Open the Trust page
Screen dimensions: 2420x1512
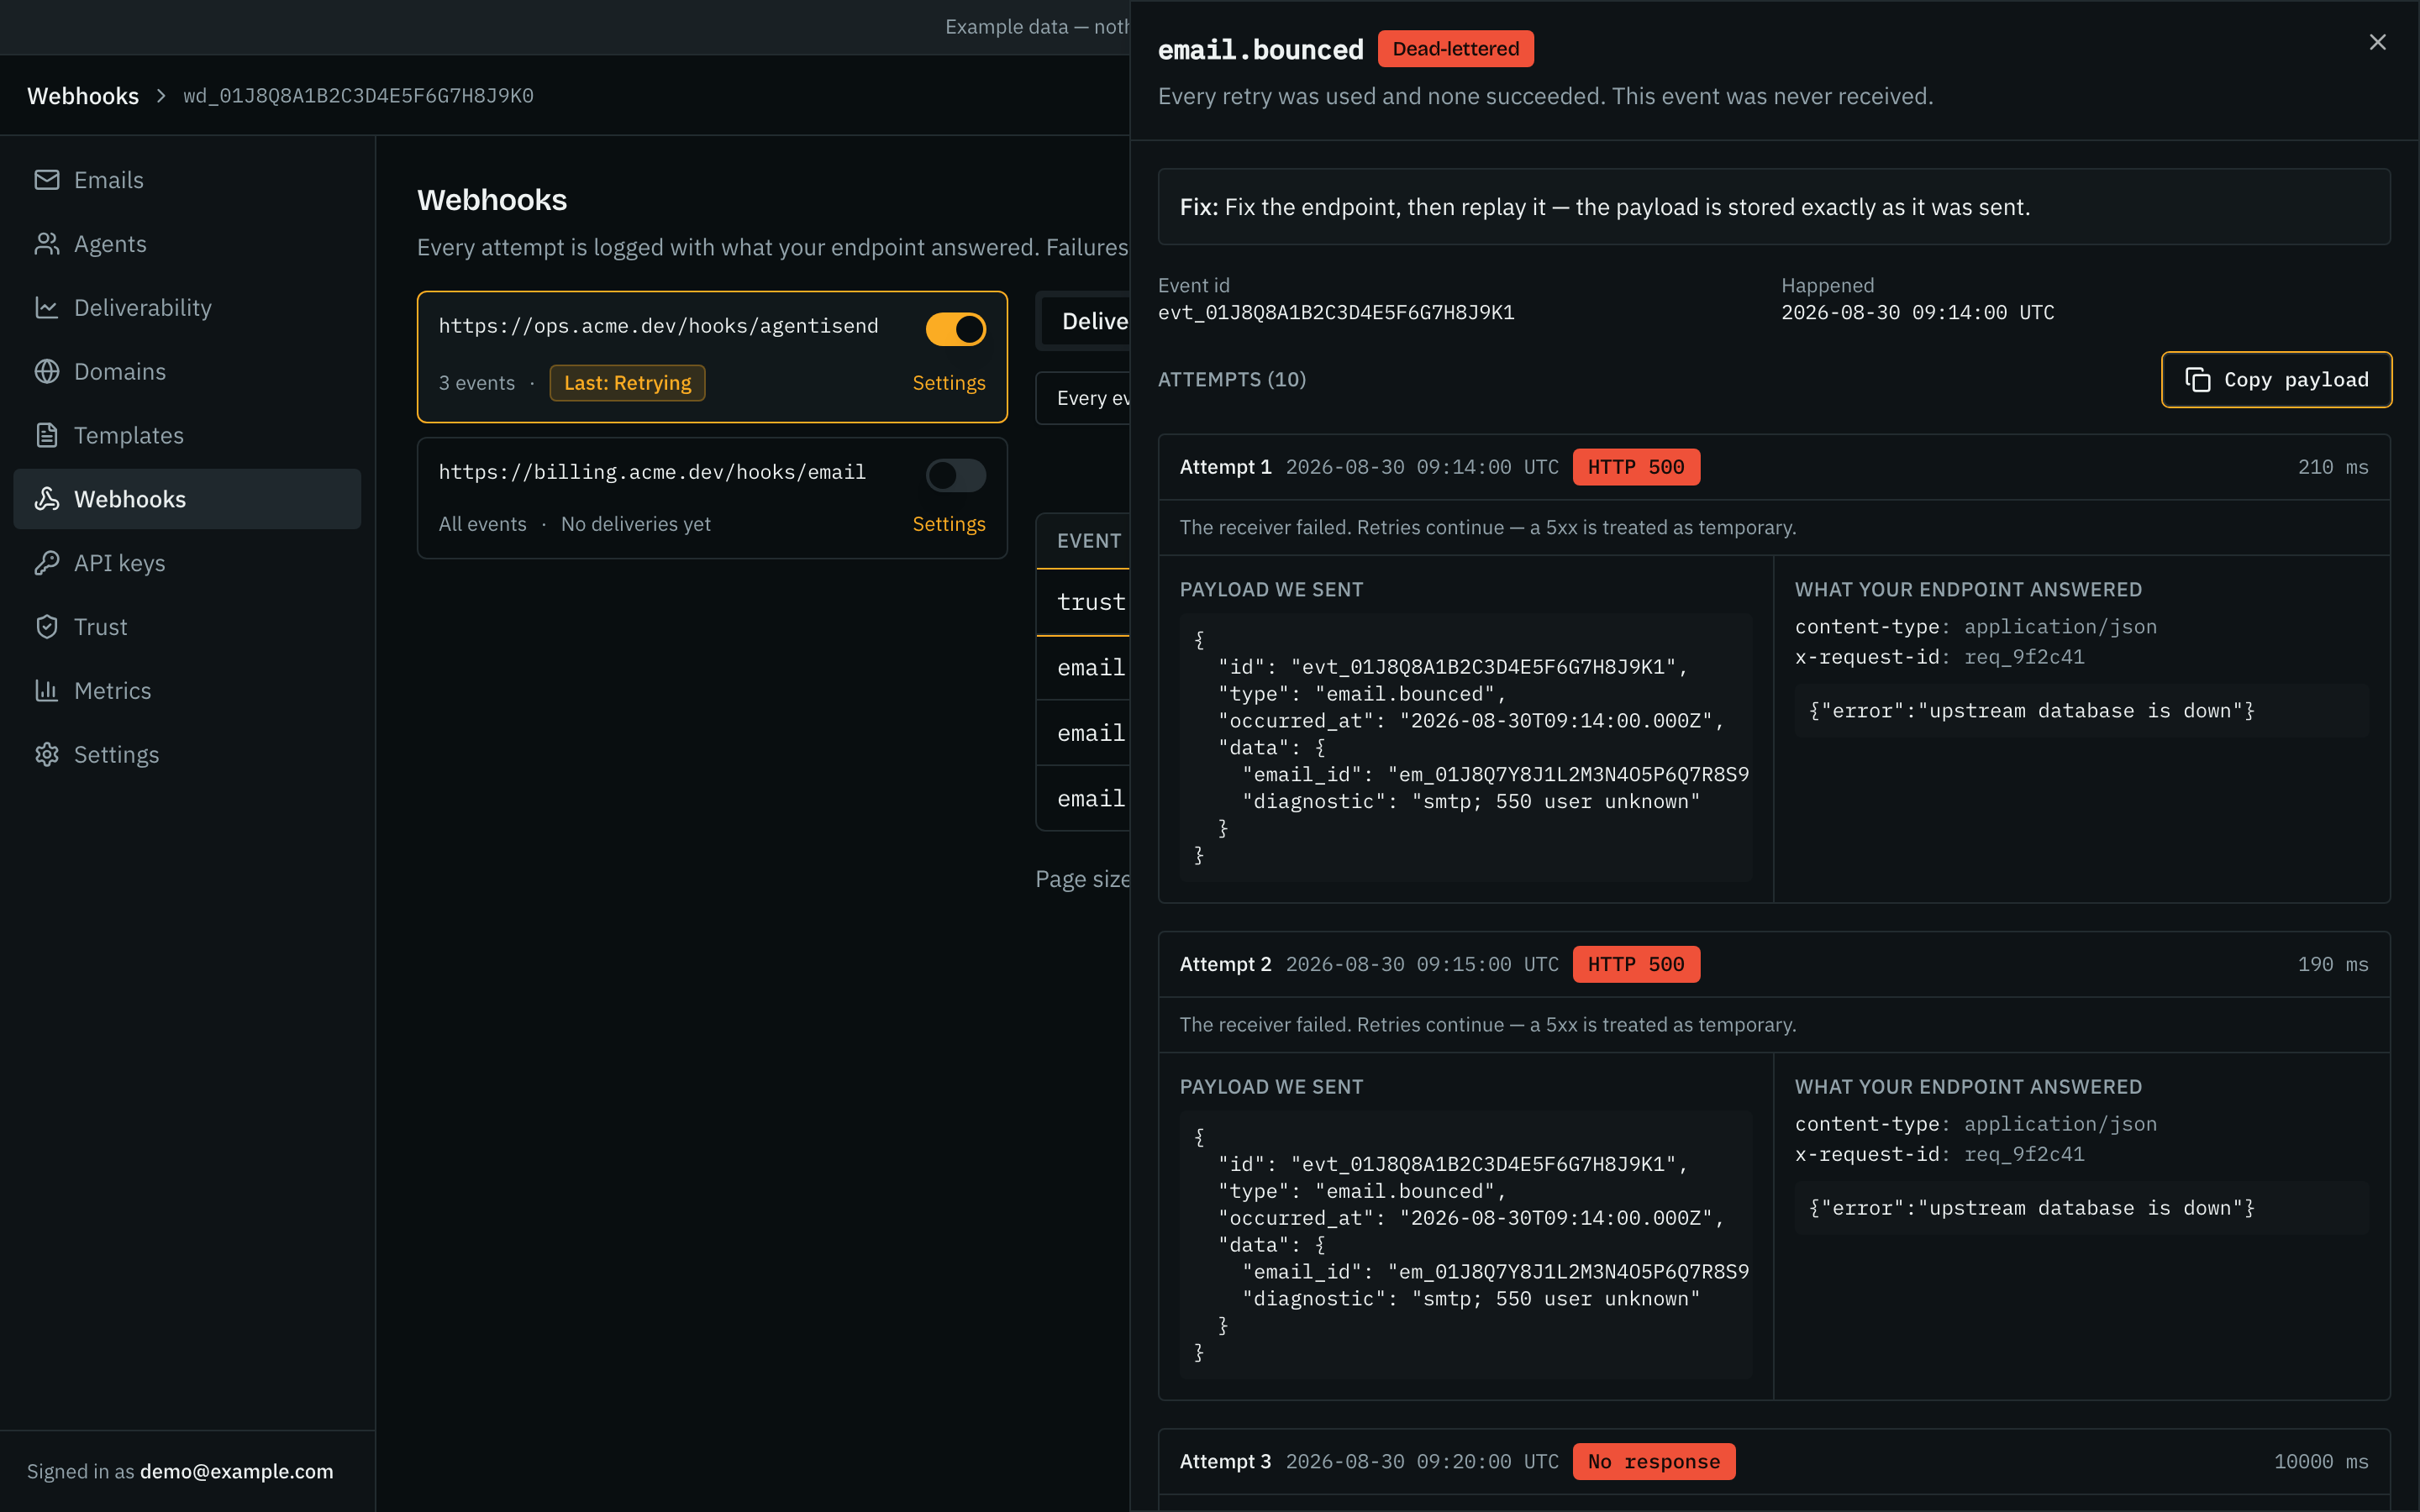[187, 627]
